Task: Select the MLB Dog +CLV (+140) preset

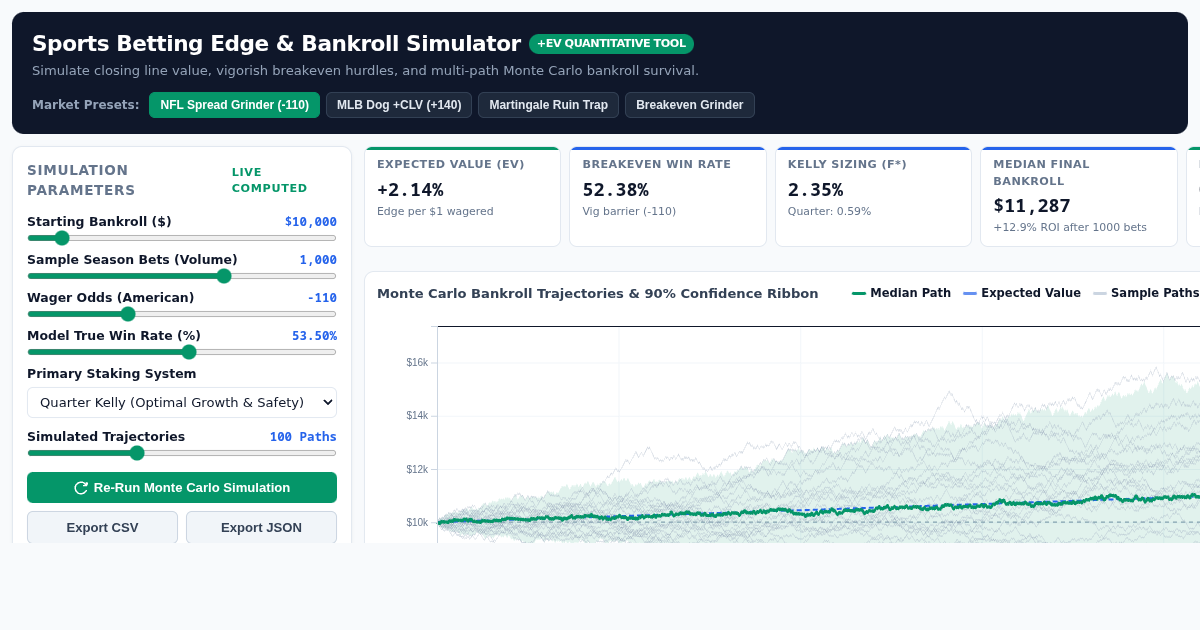Action: tap(399, 105)
